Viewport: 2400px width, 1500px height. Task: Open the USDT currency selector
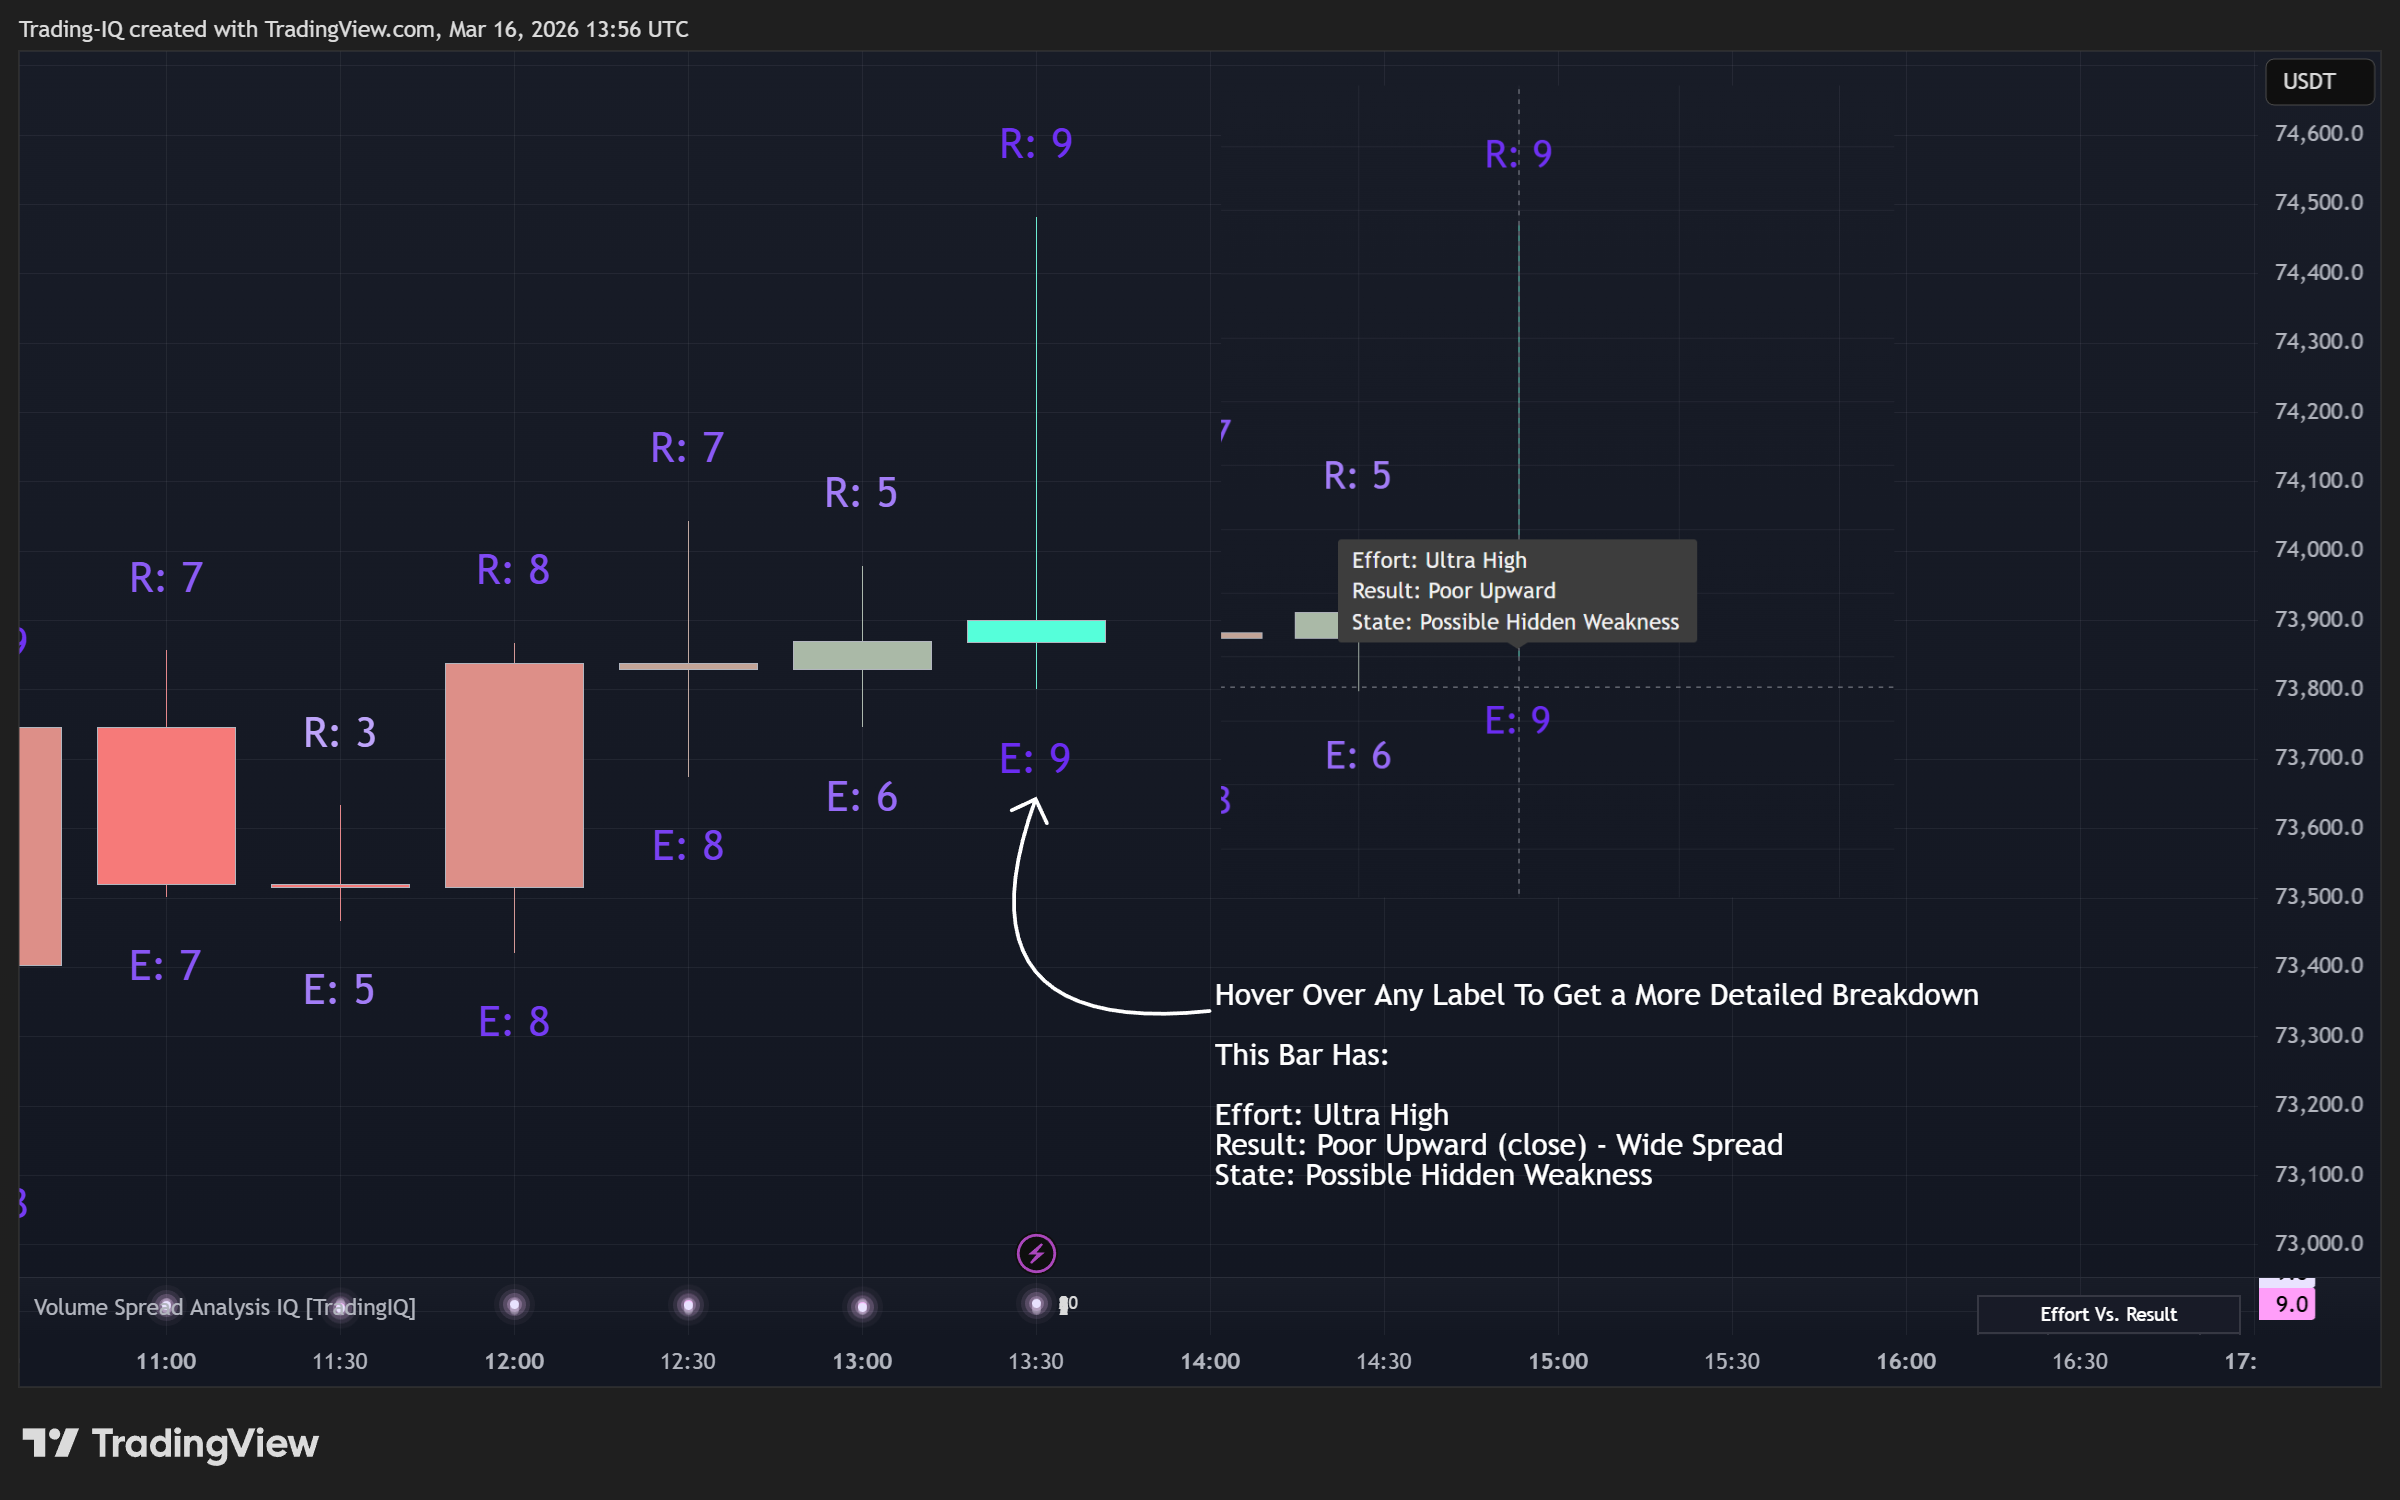2319,82
